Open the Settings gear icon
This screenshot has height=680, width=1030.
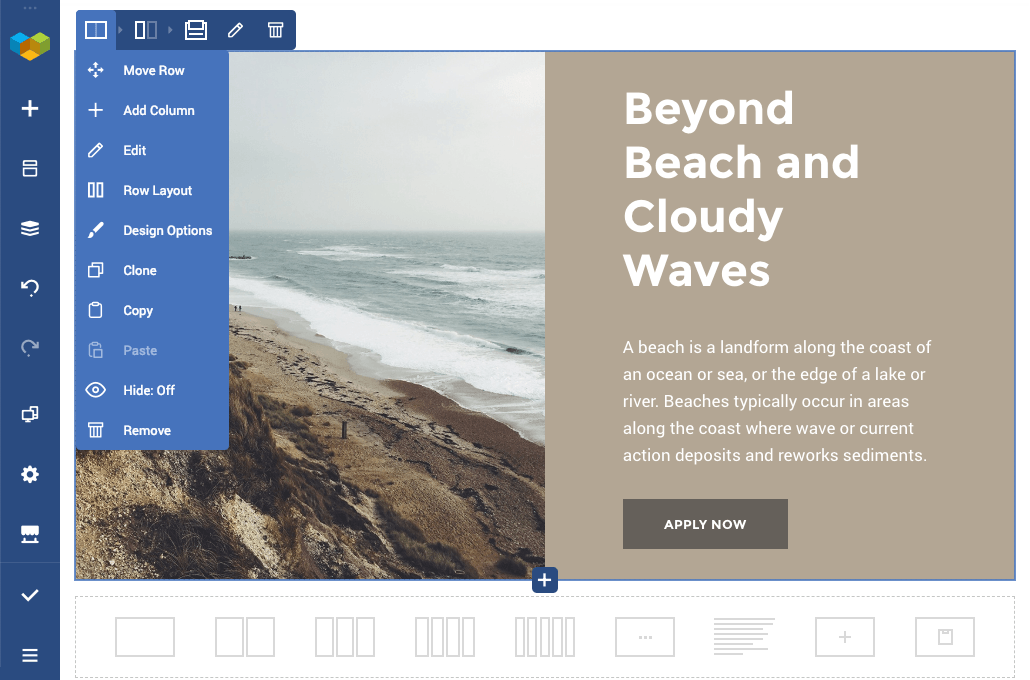(x=30, y=474)
